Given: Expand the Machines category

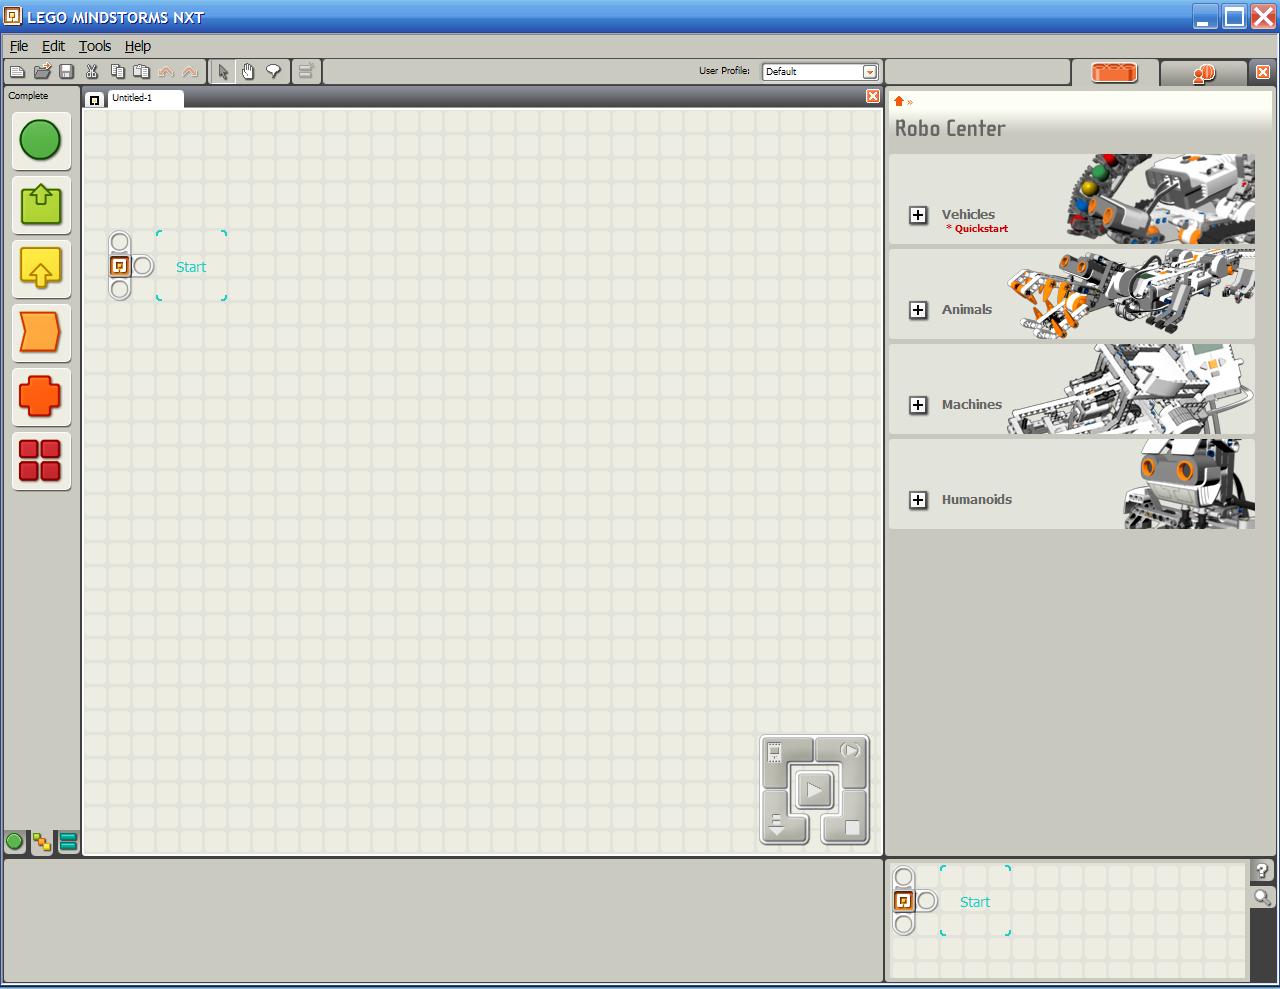Looking at the screenshot, I should coord(918,405).
